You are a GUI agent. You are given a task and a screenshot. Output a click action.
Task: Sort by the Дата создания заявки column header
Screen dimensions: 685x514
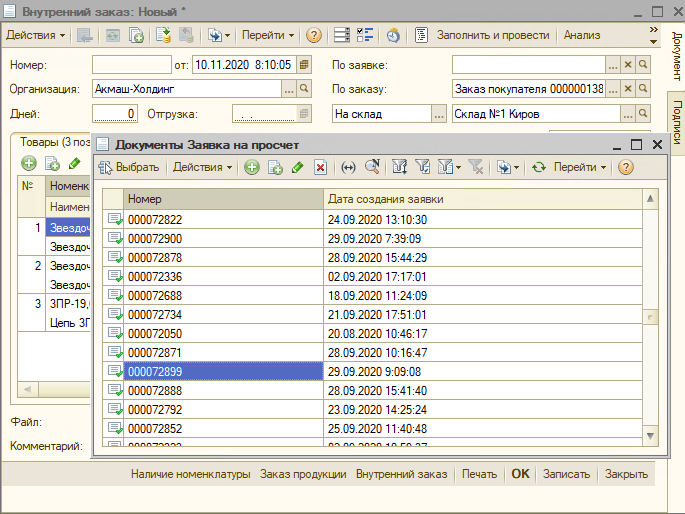(x=483, y=199)
